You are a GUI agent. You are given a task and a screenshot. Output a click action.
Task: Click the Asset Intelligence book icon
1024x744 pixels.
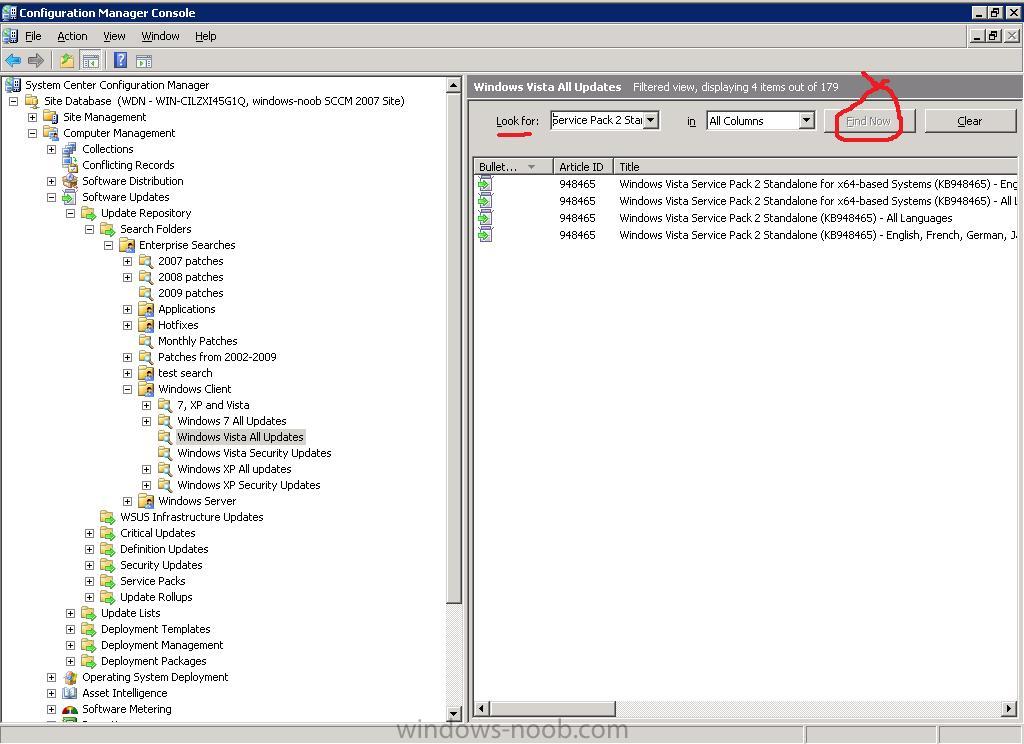click(69, 693)
